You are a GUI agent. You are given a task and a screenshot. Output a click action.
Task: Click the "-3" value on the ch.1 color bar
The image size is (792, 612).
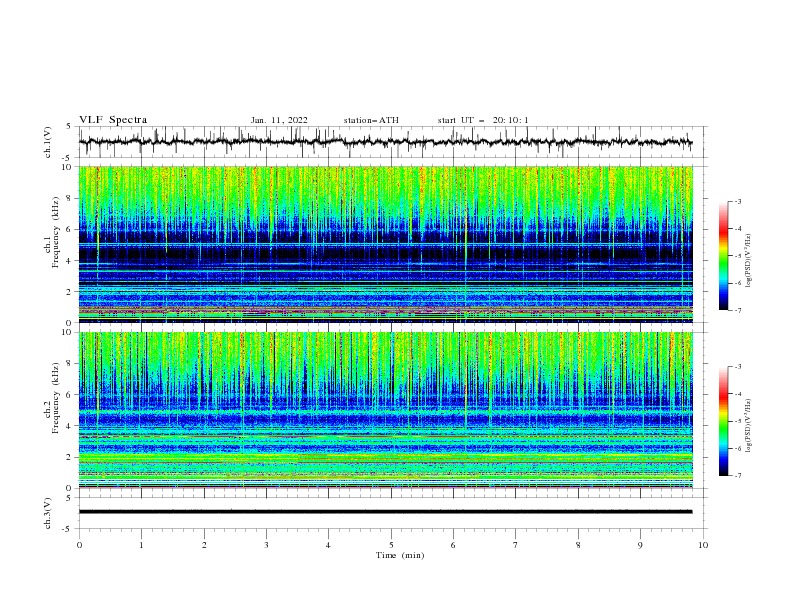pyautogui.click(x=738, y=201)
